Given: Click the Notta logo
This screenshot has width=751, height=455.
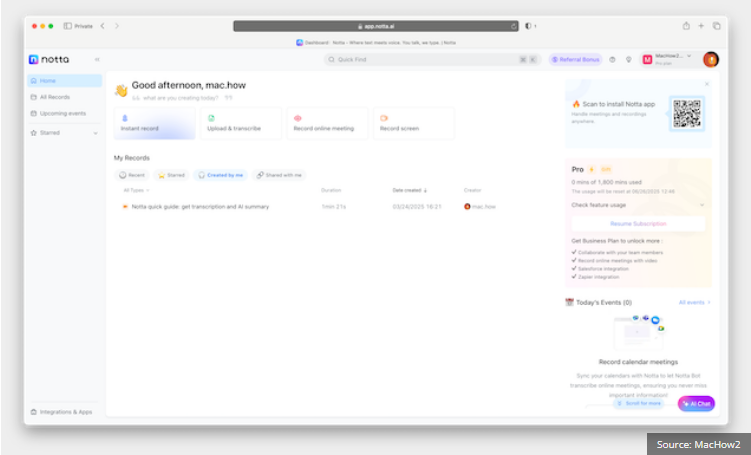Looking at the screenshot, I should (49, 59).
